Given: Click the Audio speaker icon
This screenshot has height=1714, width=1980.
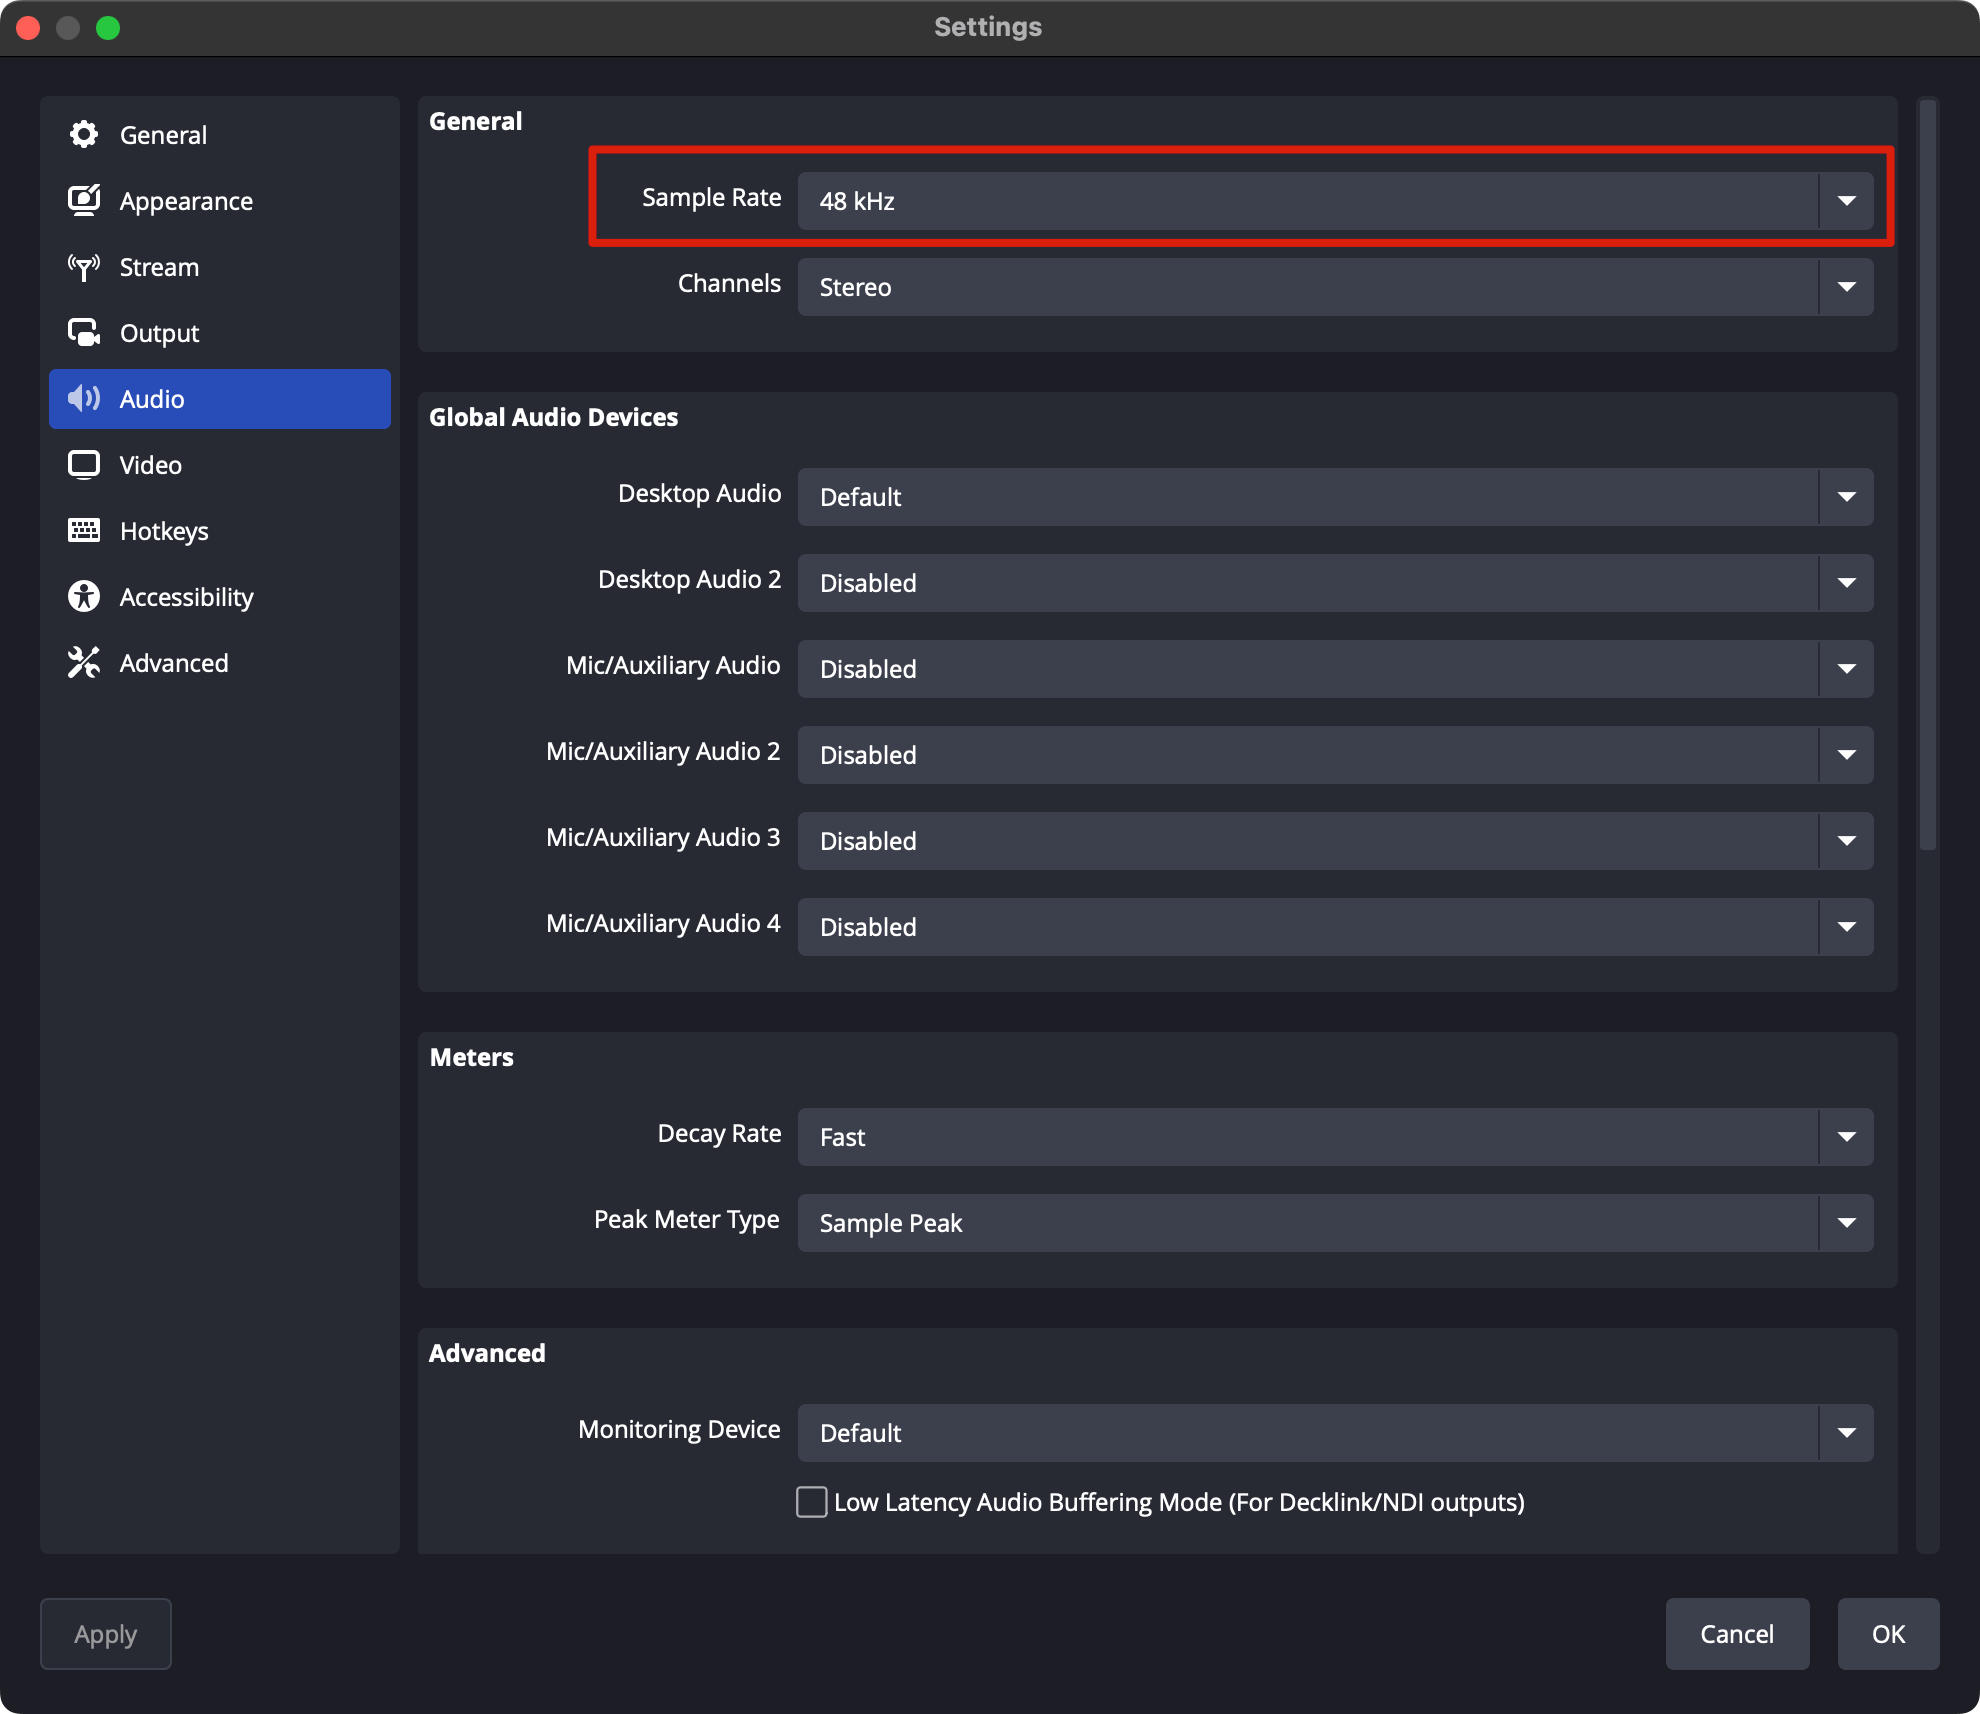Looking at the screenshot, I should (84, 399).
